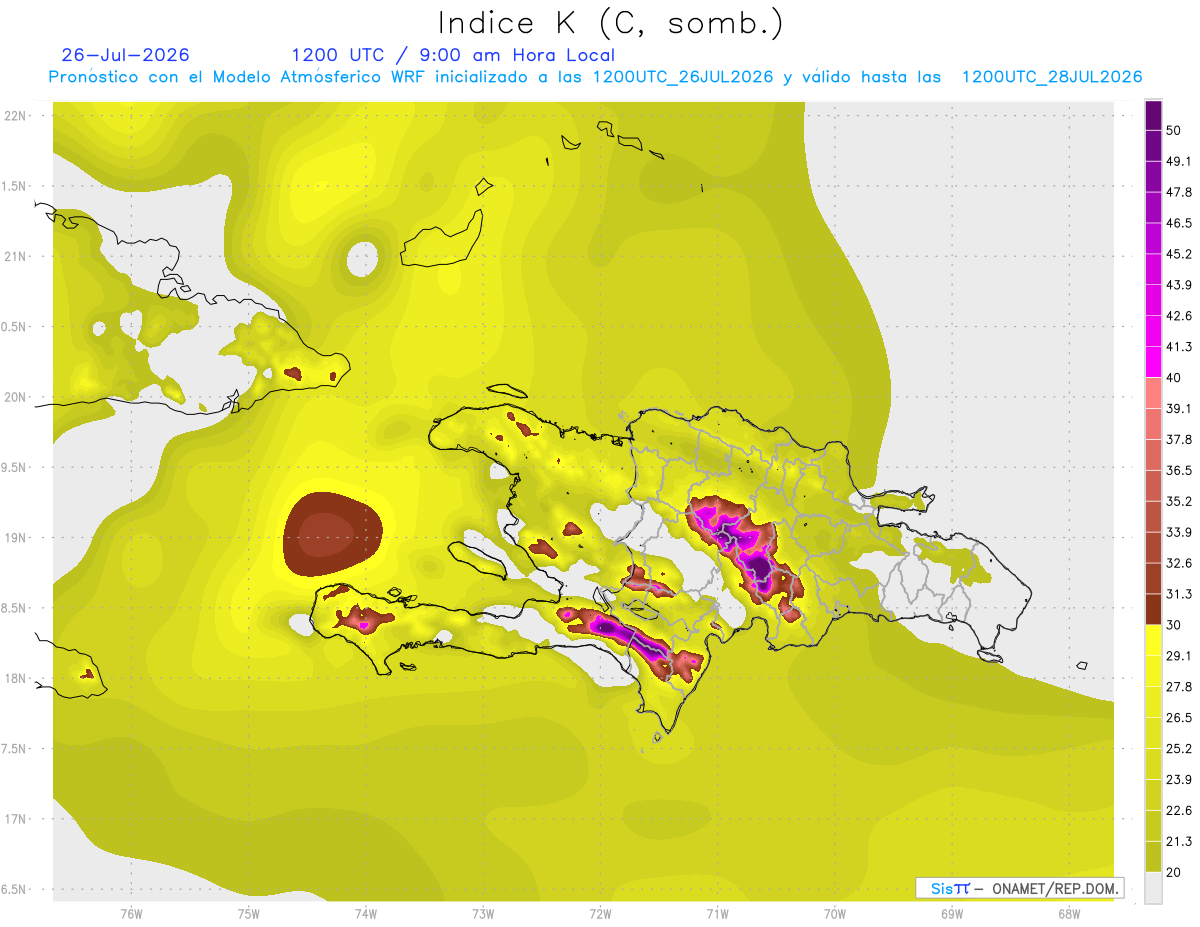This screenshot has width=1200, height=927.
Task: Click the "42.6" color scale value
Action: [x=1180, y=316]
